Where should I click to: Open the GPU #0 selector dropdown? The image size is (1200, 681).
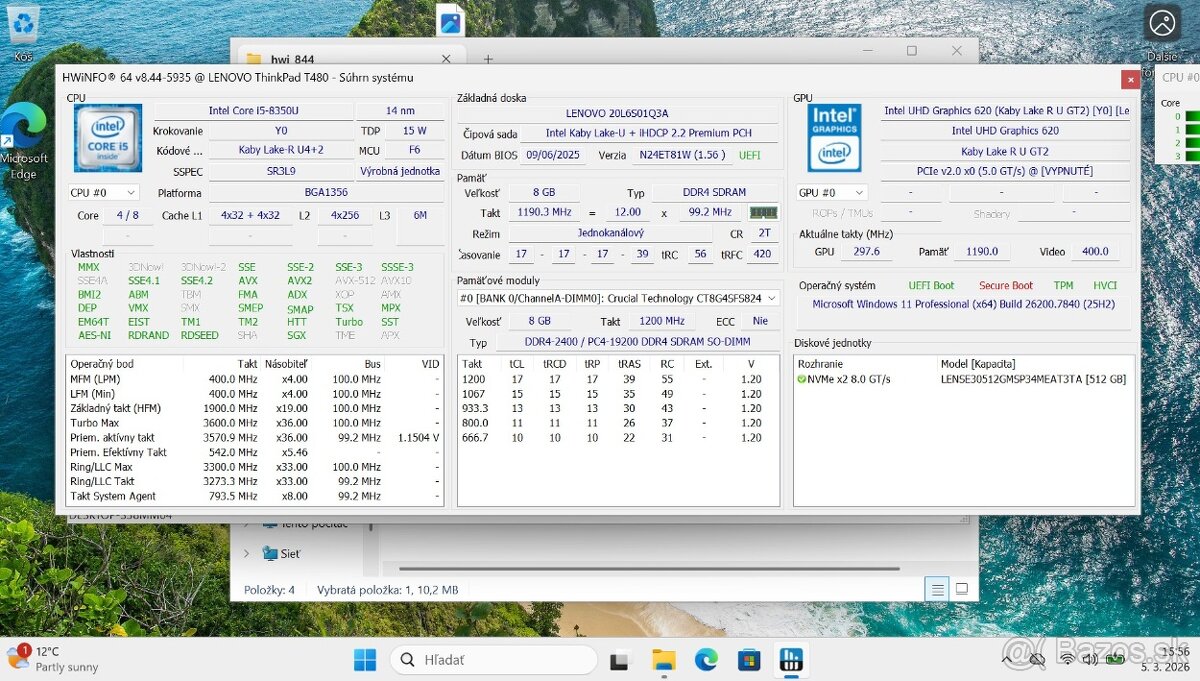pos(831,192)
